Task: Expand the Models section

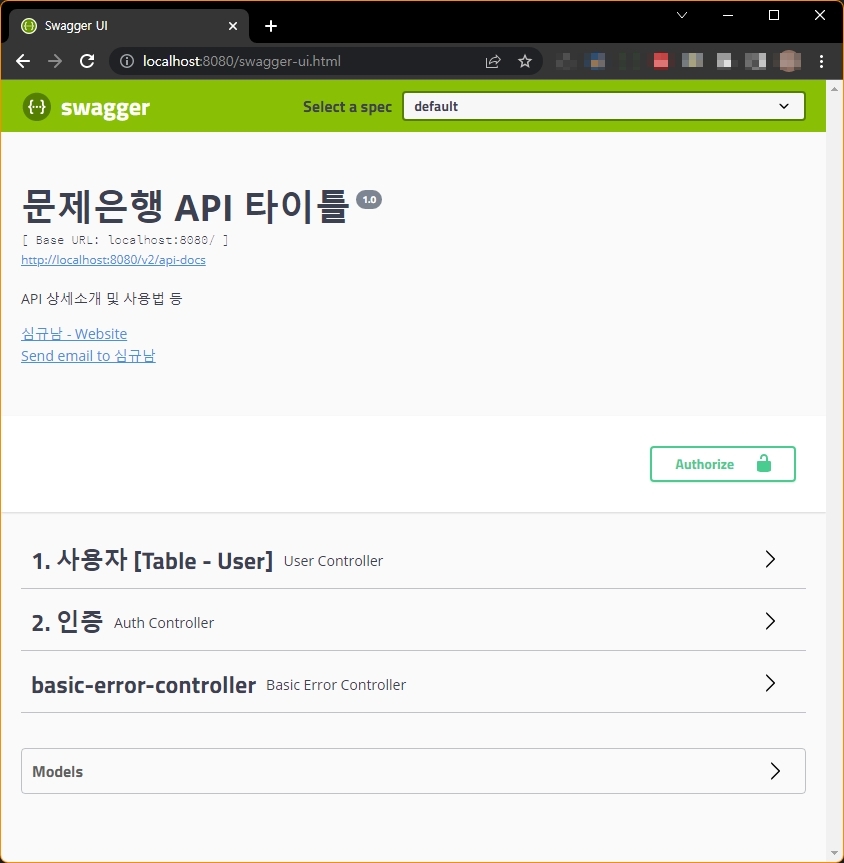Action: tap(413, 771)
